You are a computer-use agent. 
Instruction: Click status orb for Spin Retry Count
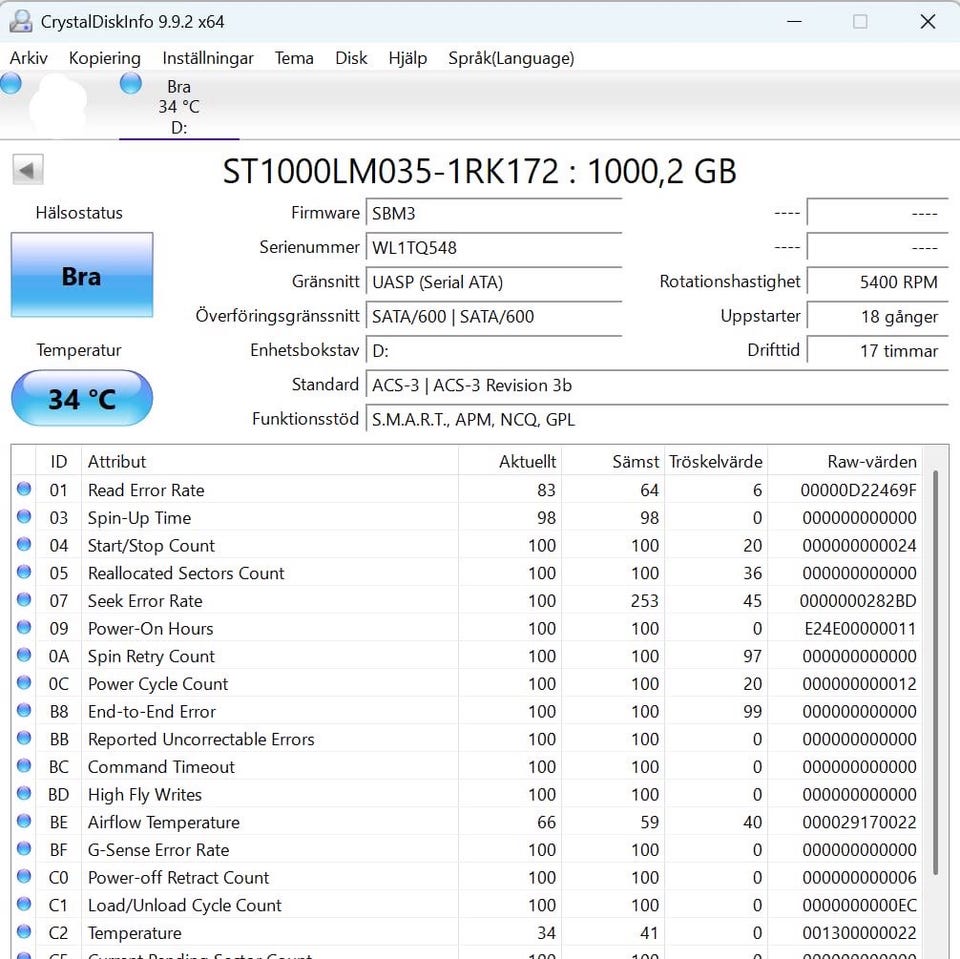click(24, 655)
